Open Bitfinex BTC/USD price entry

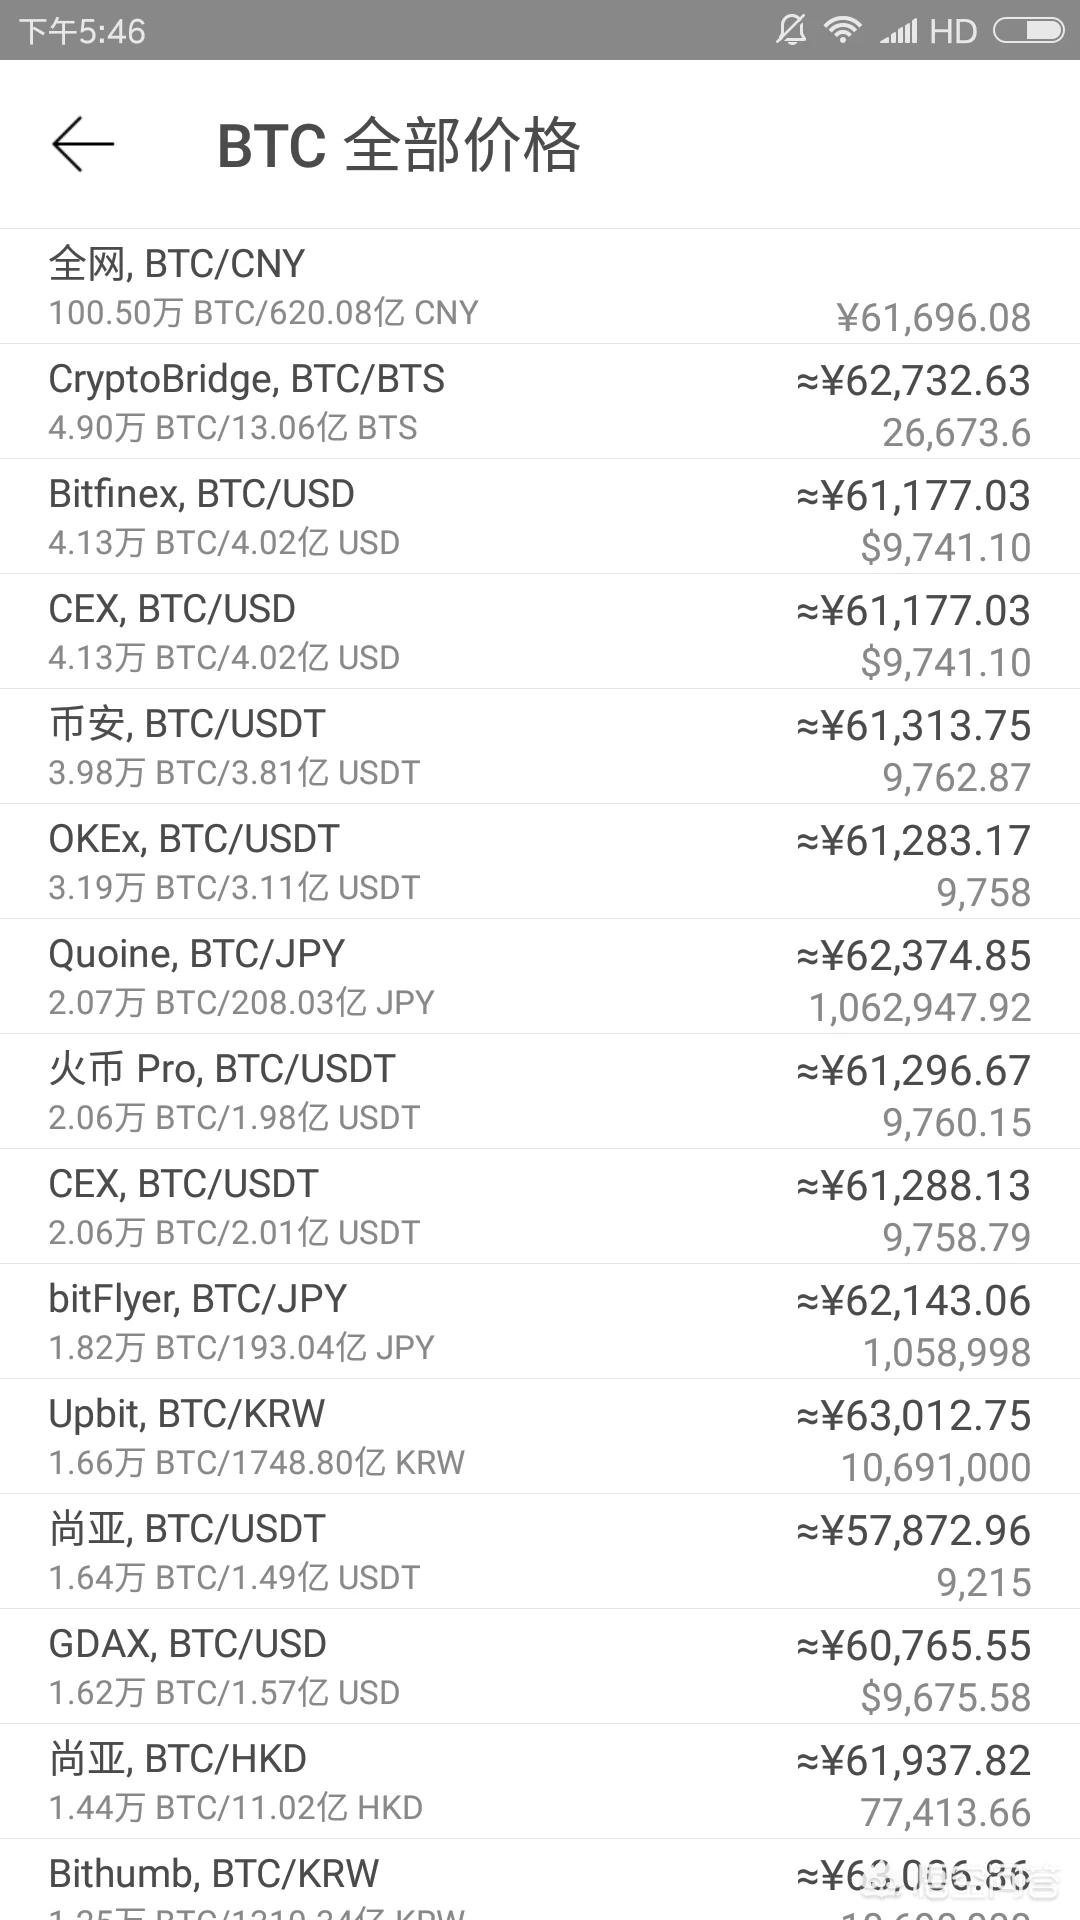click(x=540, y=517)
